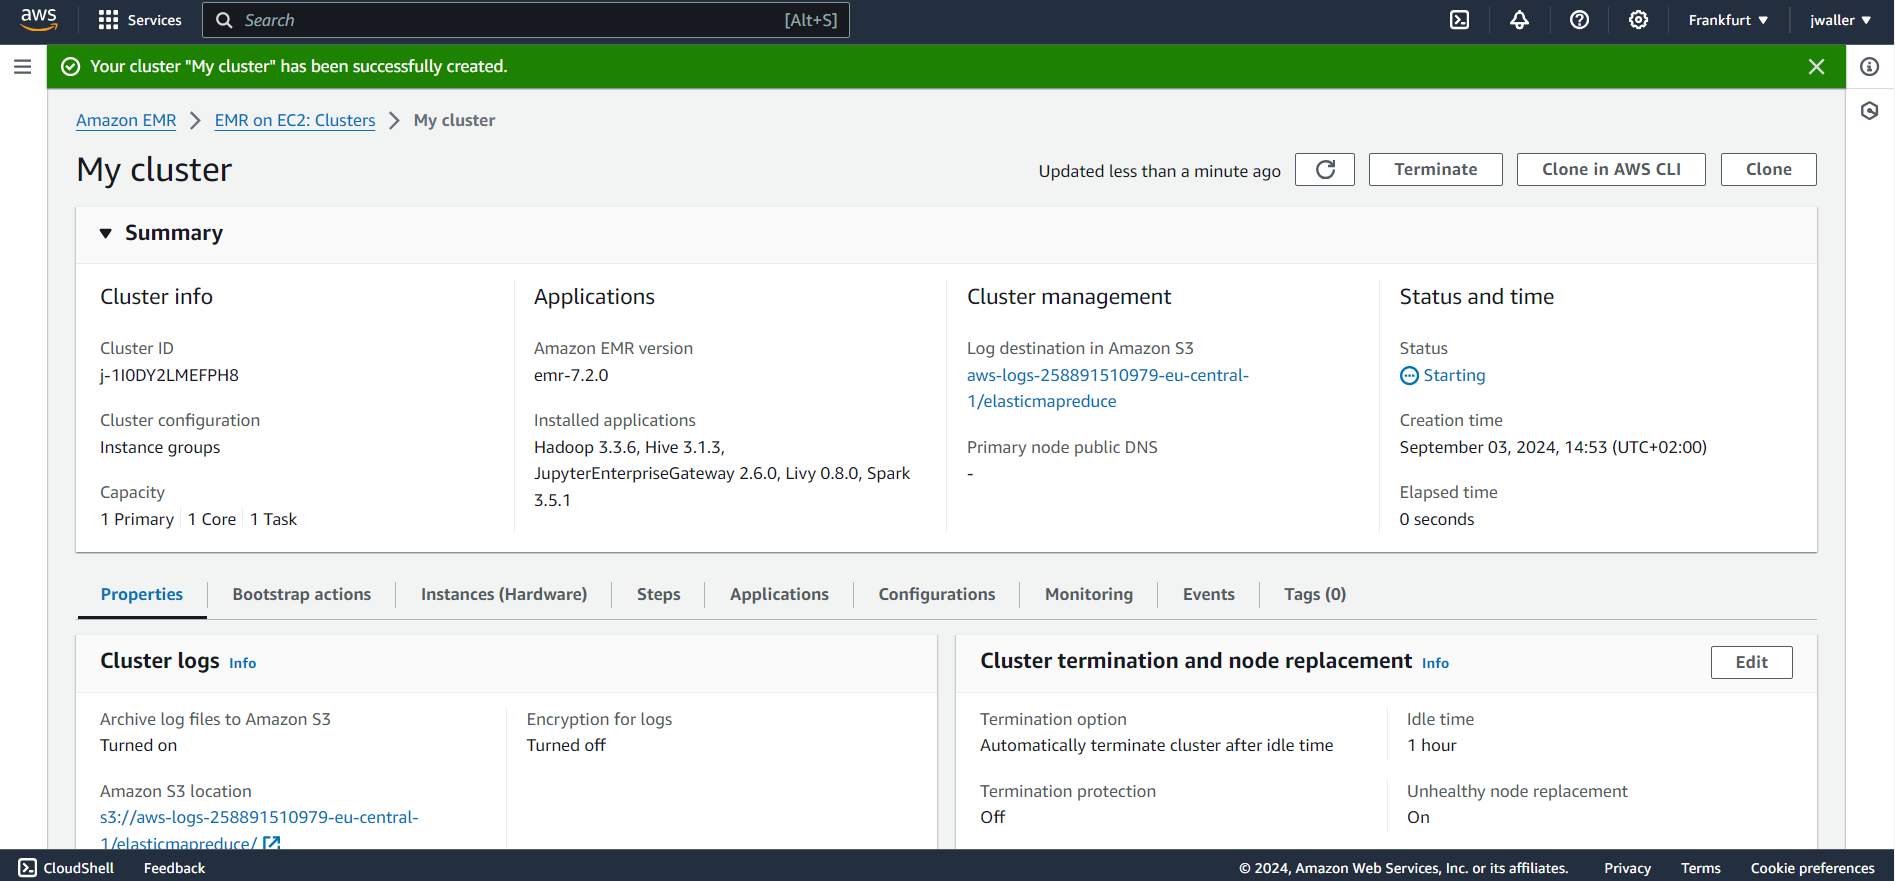The width and height of the screenshot is (1895, 881).
Task: Click the creation time September 03, 2024 value
Action: 1553,447
